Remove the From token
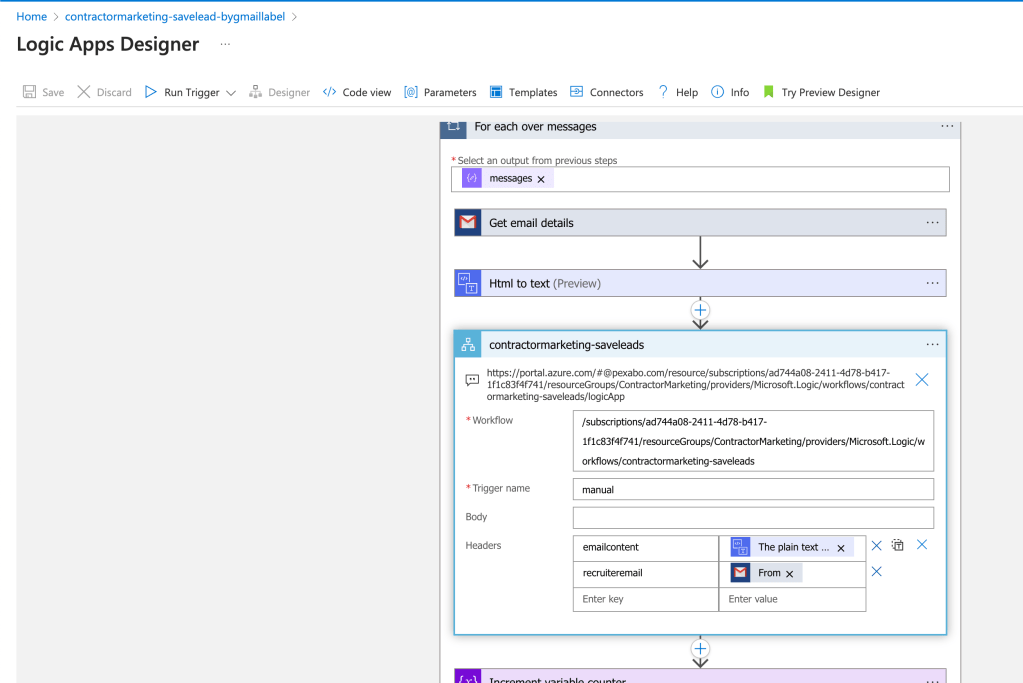This screenshot has width=1023, height=683. tap(789, 574)
